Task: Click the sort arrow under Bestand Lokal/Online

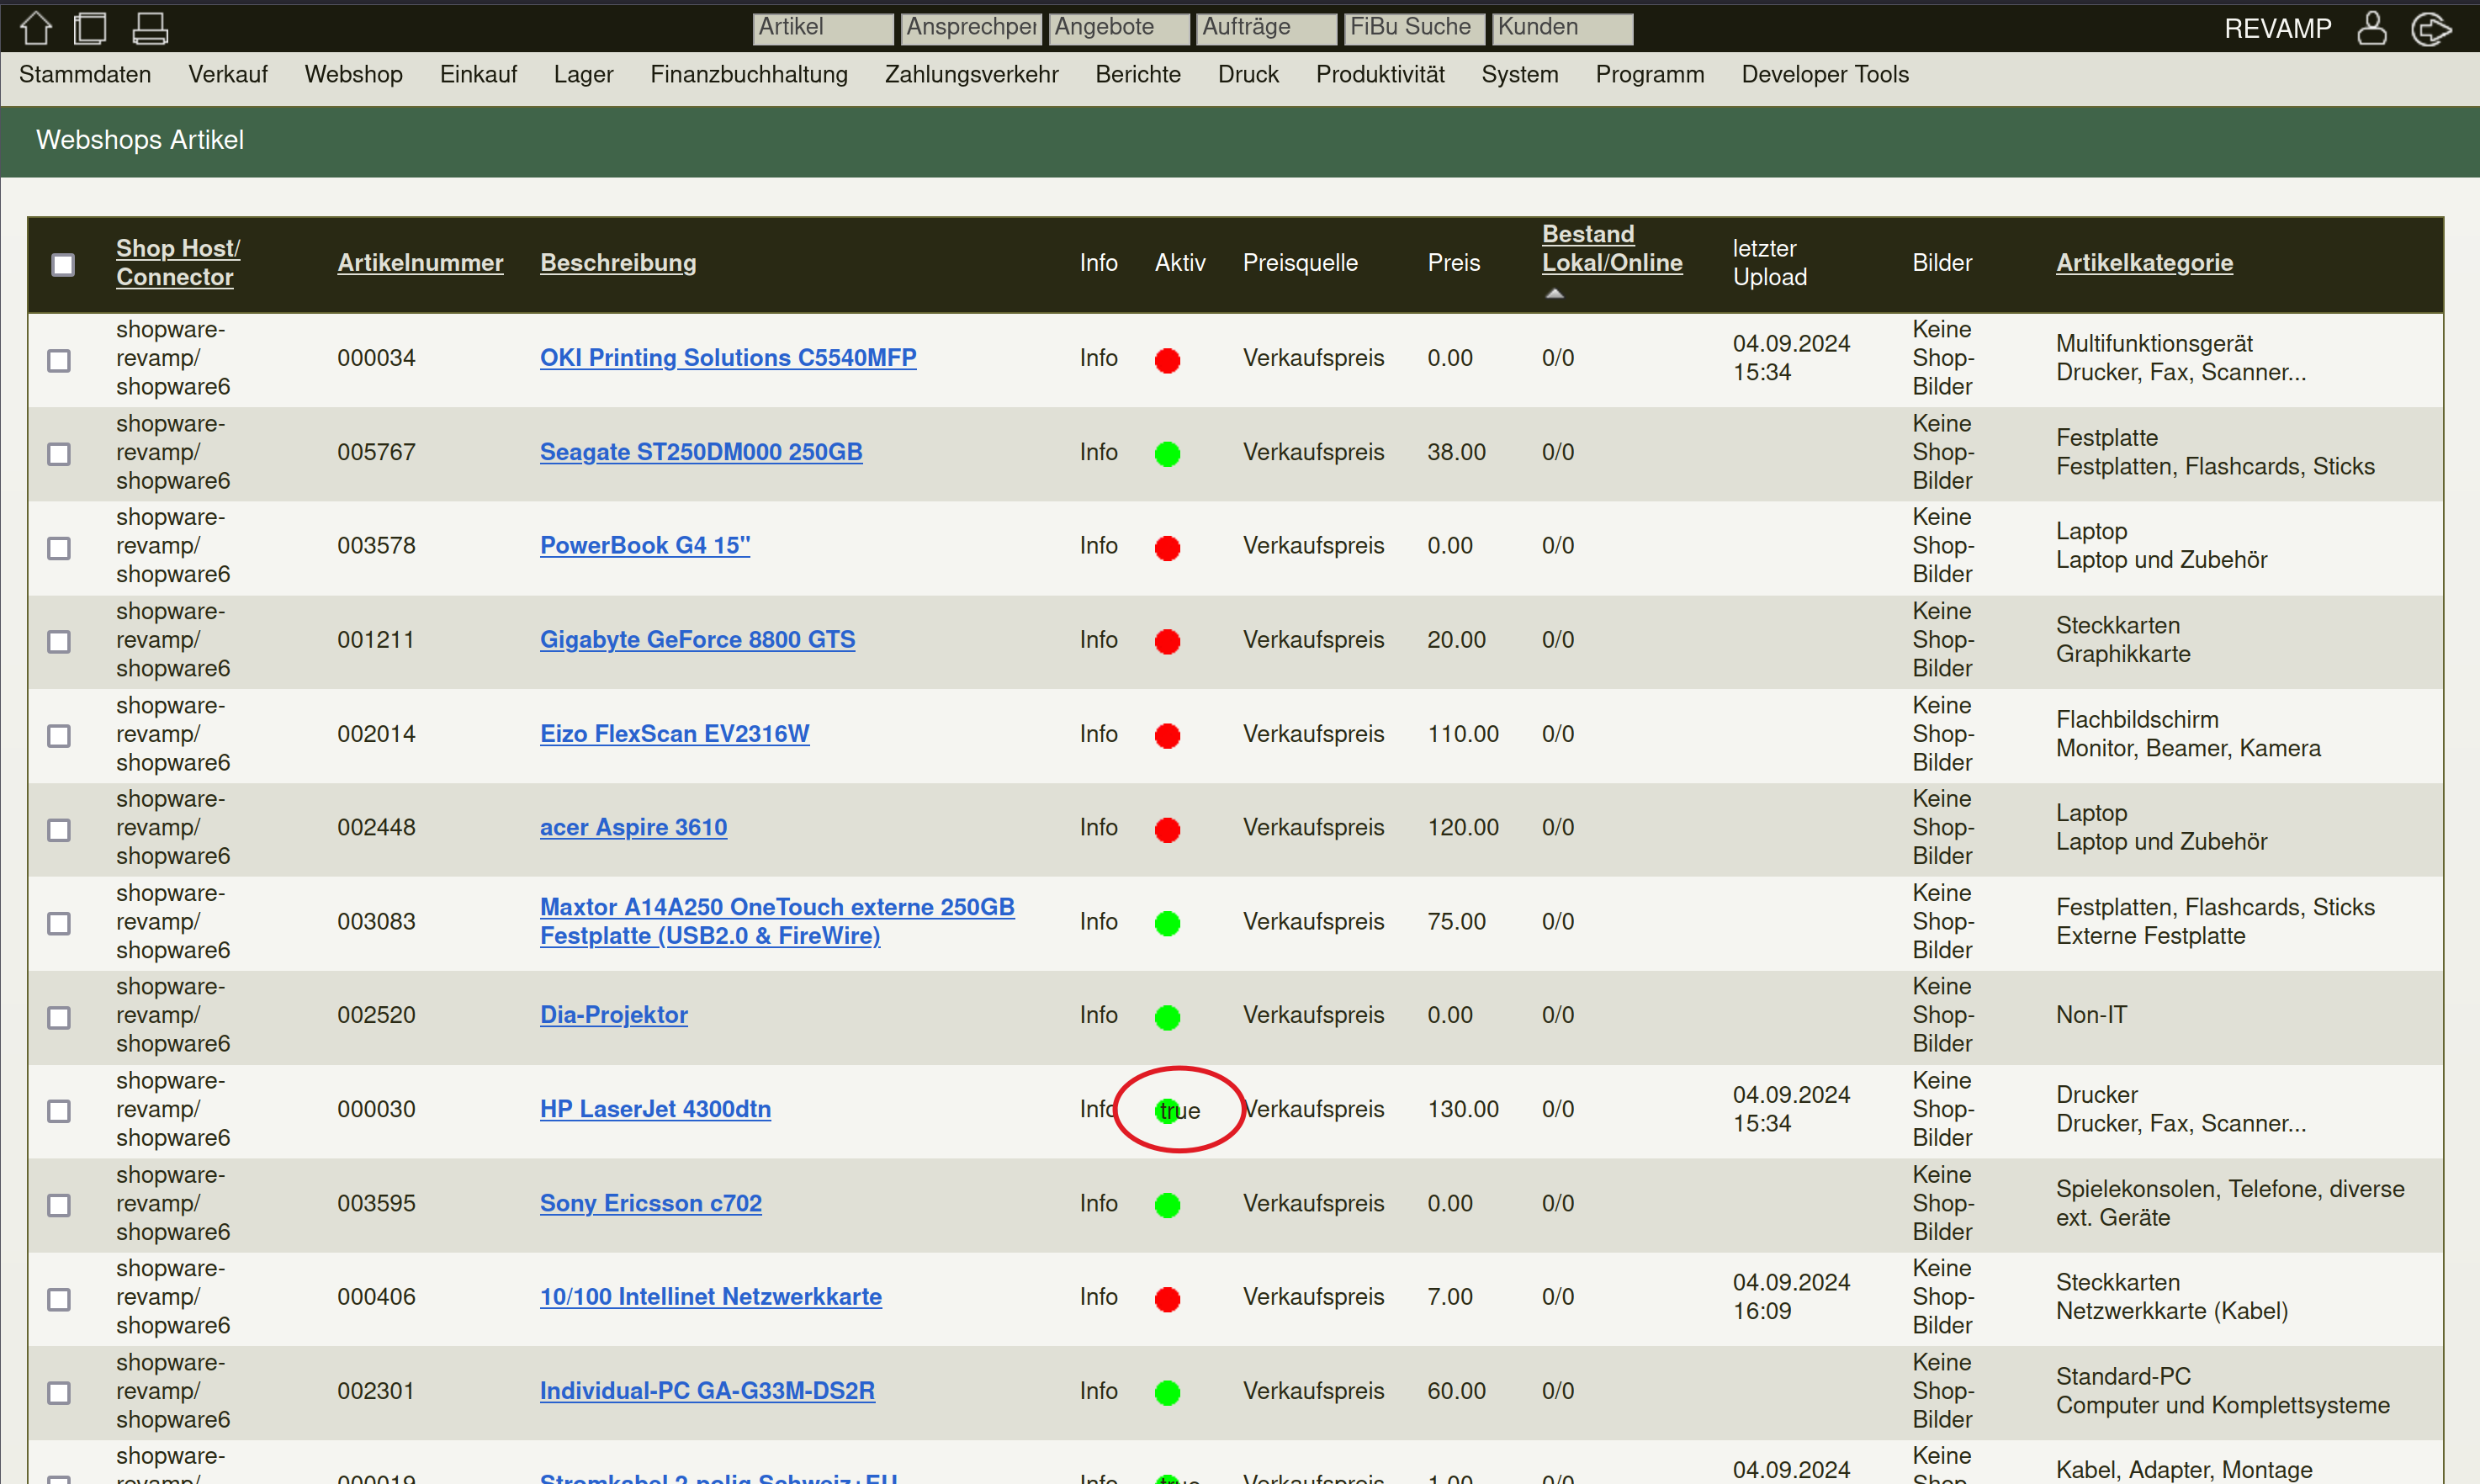Action: (x=1554, y=293)
